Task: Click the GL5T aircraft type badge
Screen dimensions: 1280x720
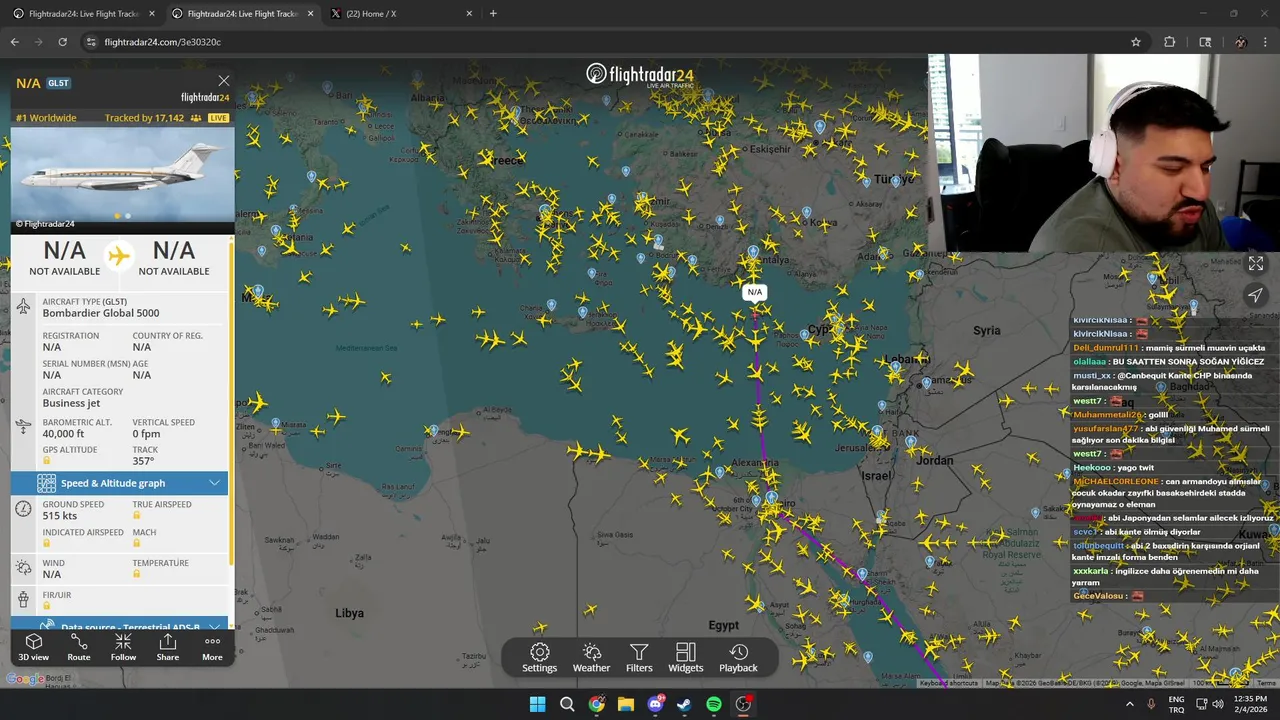Action: click(58, 83)
